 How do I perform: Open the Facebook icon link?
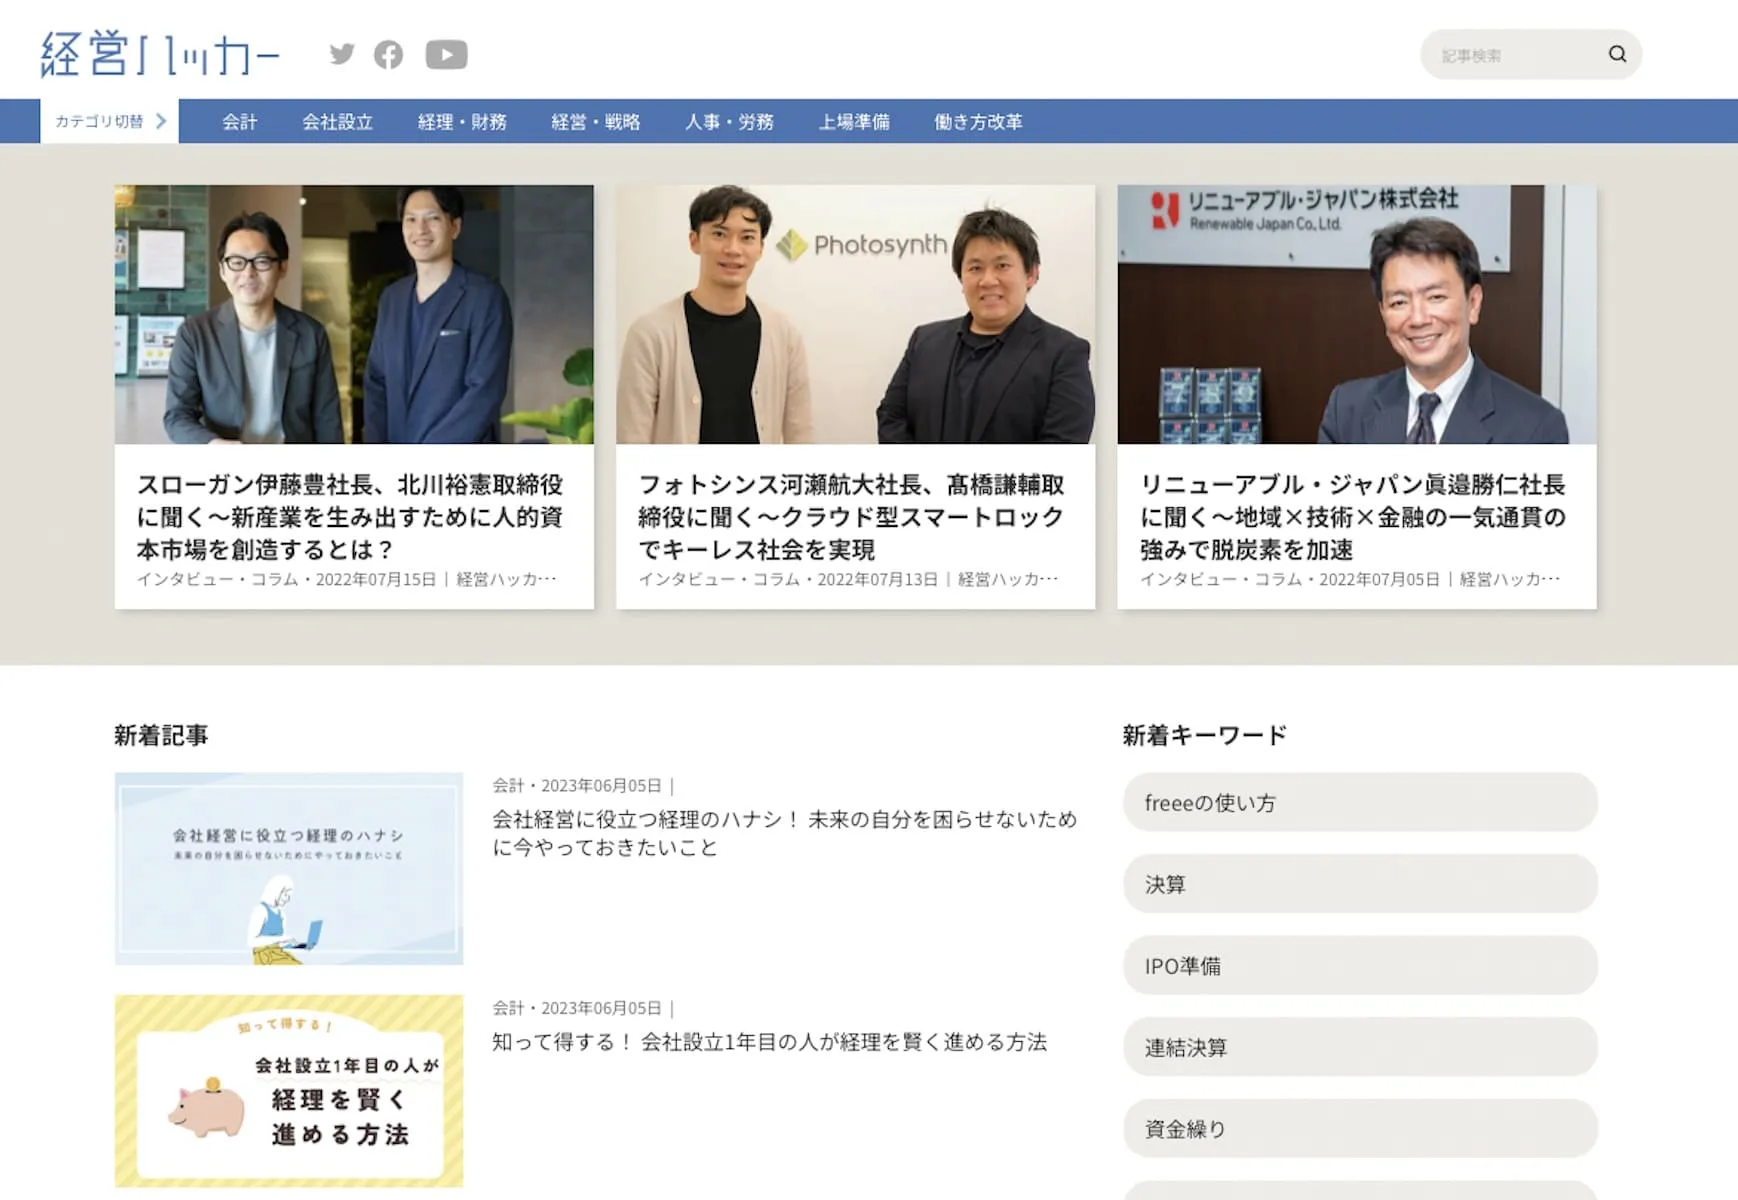click(389, 54)
